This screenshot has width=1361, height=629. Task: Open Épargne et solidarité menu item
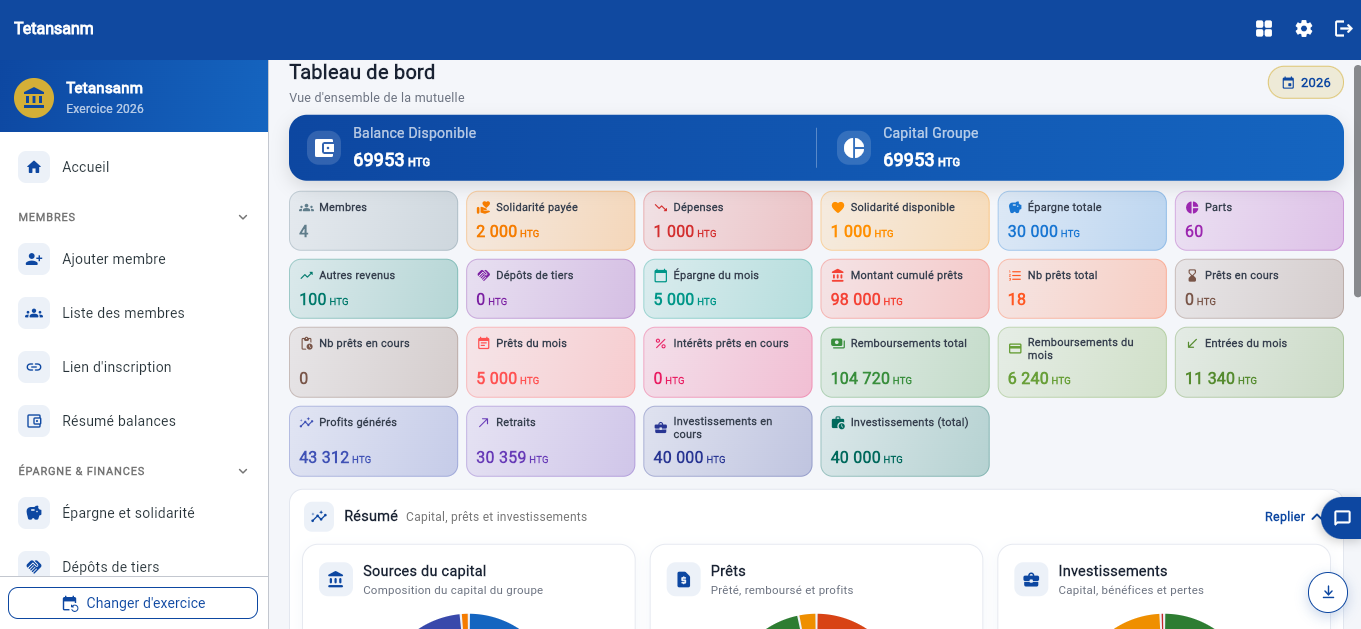point(134,513)
